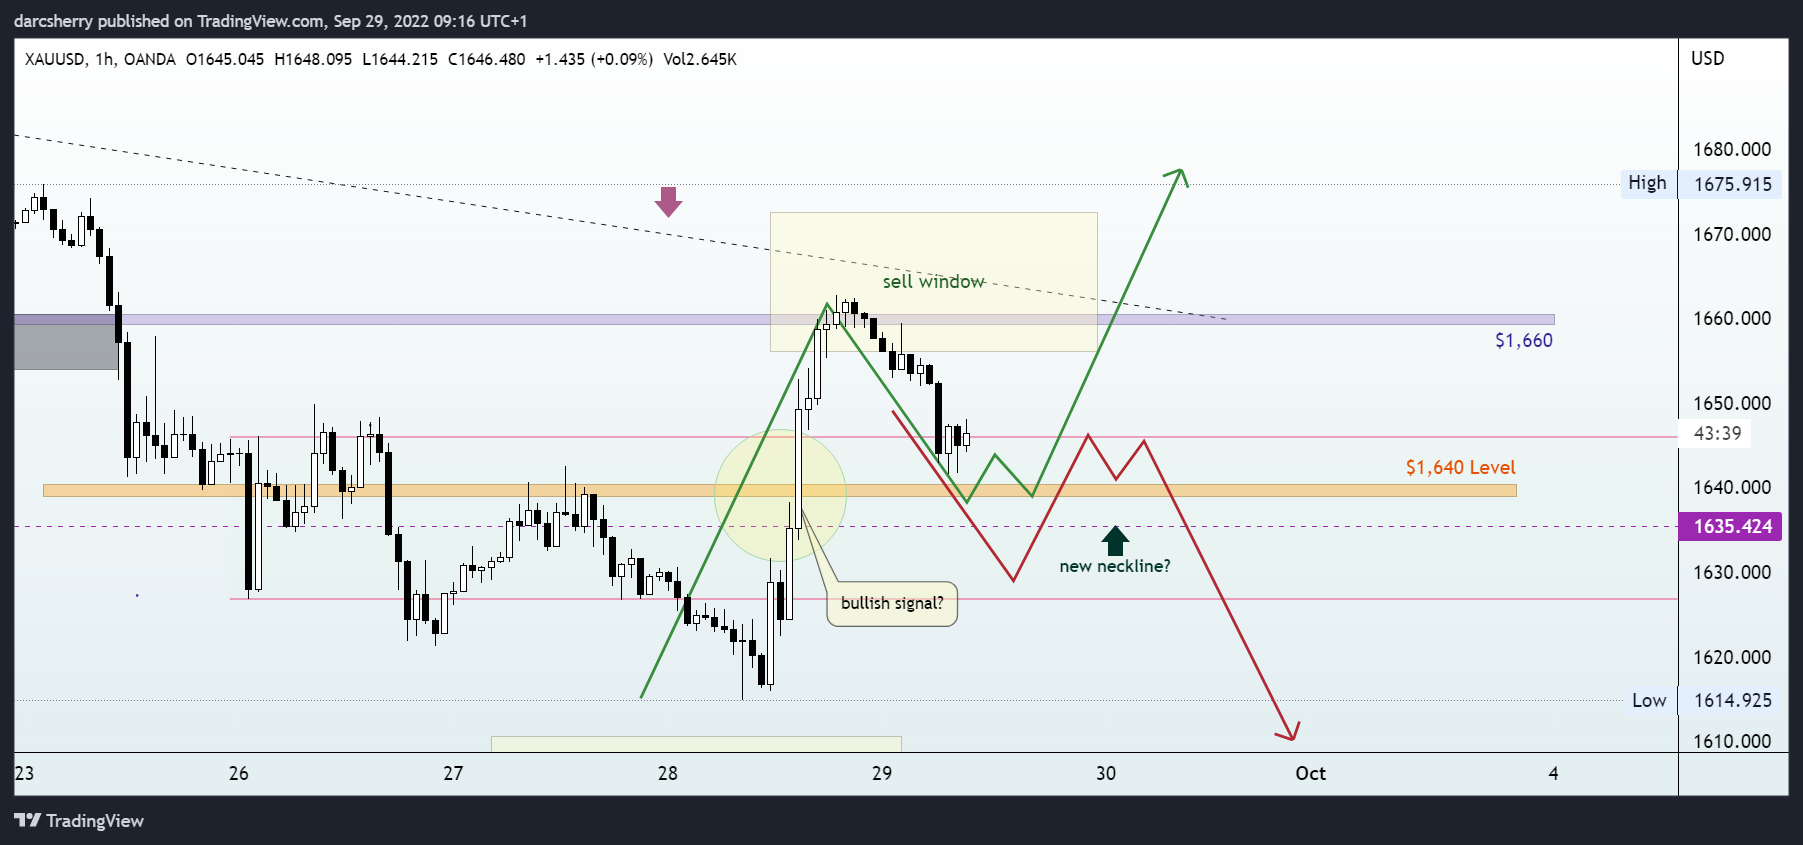Click the low value L1644.215
This screenshot has width=1803, height=845.
pos(400,59)
